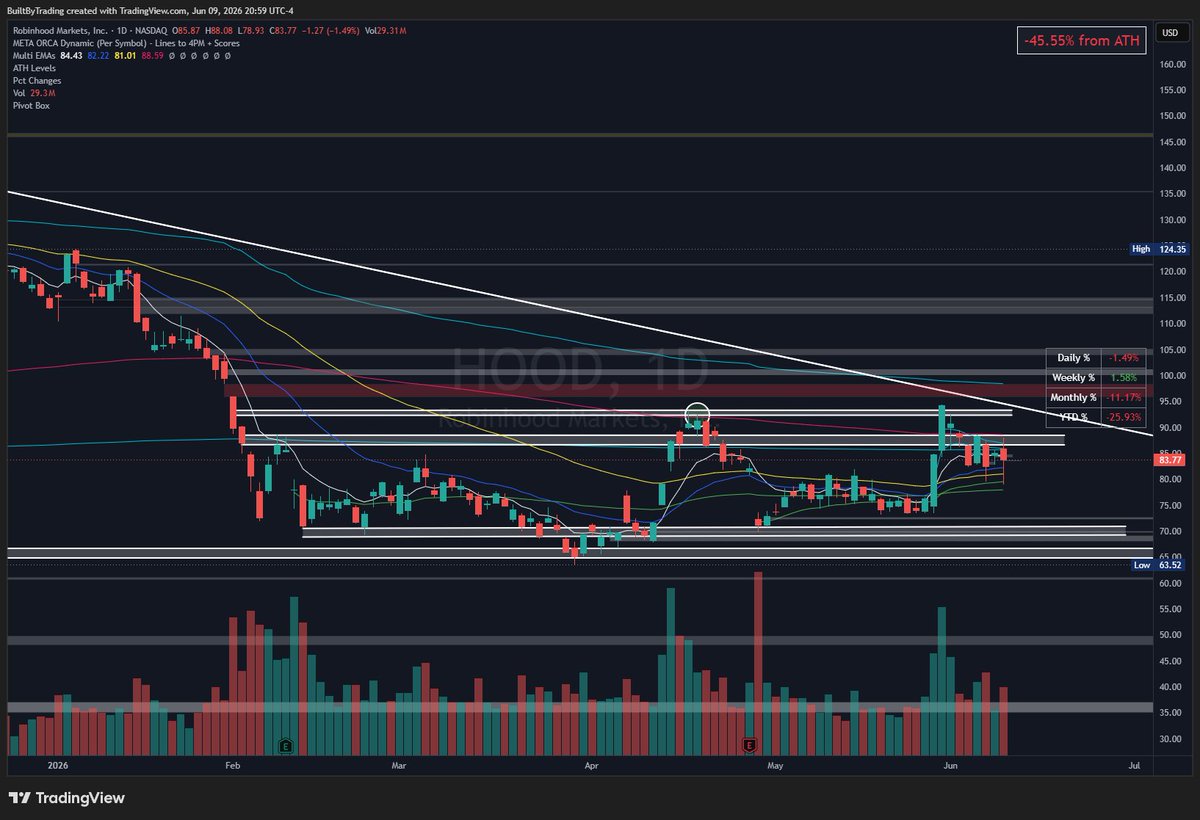Click the green 1.58% weekly value

click(1123, 377)
